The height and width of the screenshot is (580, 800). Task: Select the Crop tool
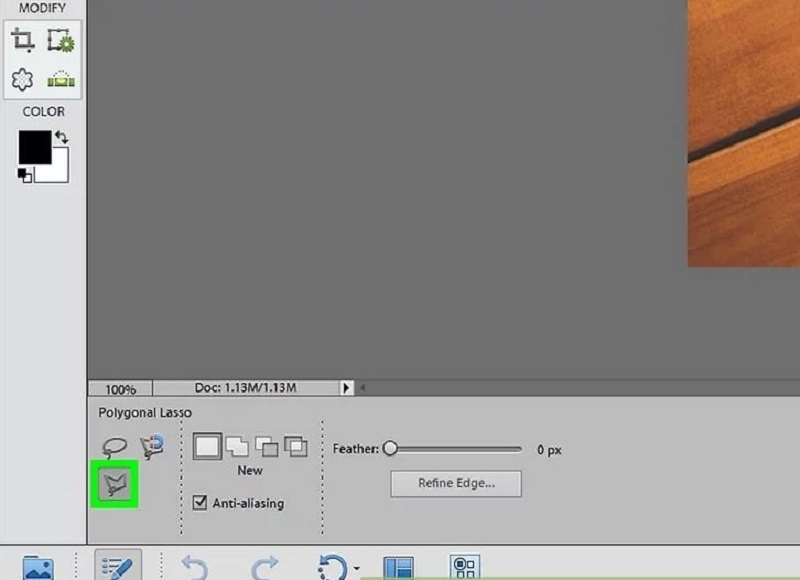22,40
